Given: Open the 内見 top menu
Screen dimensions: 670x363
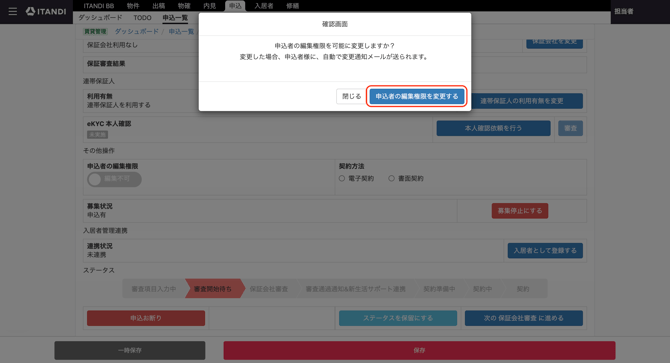Looking at the screenshot, I should (x=209, y=6).
